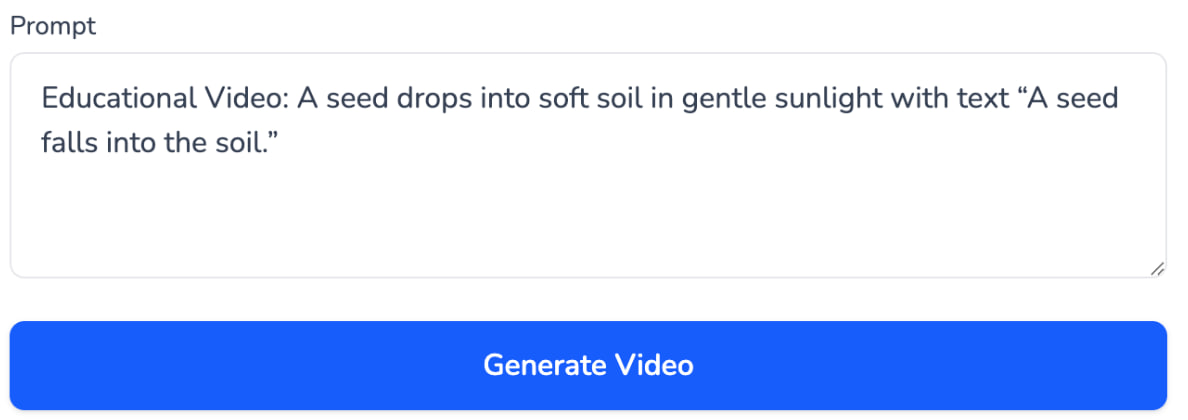Place cursor on the word "drops"
1188x420 pixels.
(x=413, y=100)
